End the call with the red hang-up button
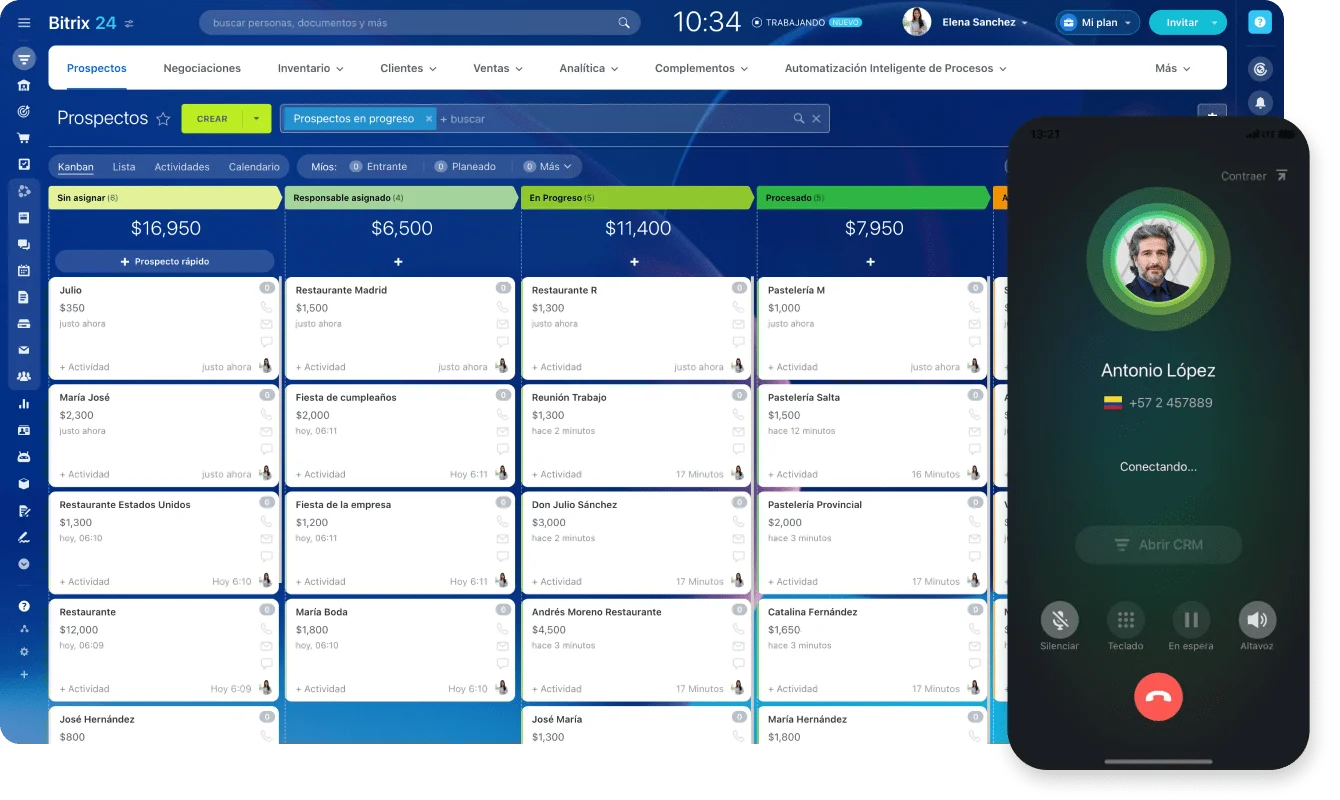Screen dimensions: 1340x800 pyautogui.click(x=1158, y=697)
